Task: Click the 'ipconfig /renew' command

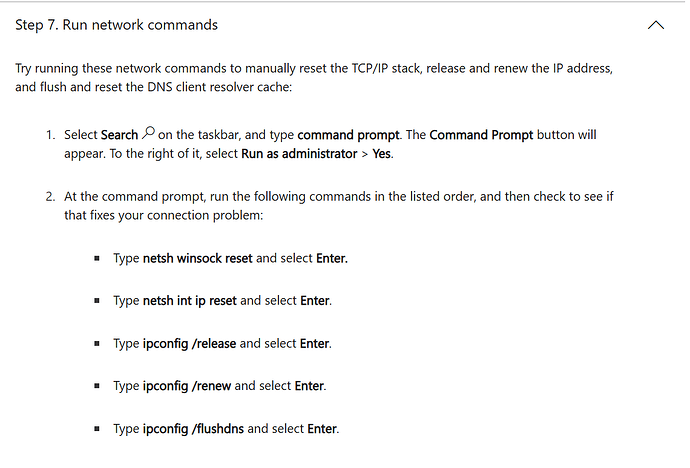Action: (x=187, y=386)
